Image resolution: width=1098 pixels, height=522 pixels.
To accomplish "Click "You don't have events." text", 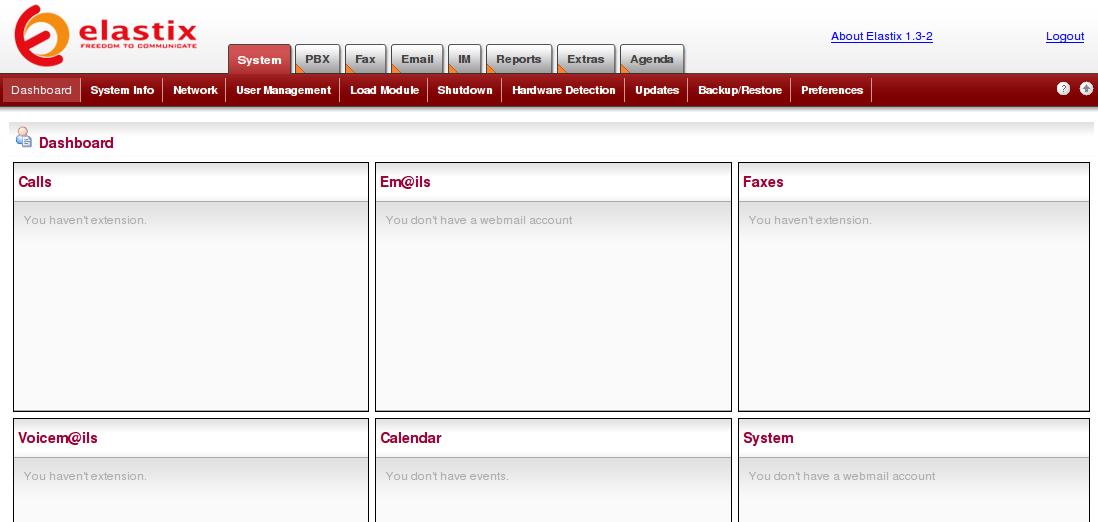I will (447, 476).
